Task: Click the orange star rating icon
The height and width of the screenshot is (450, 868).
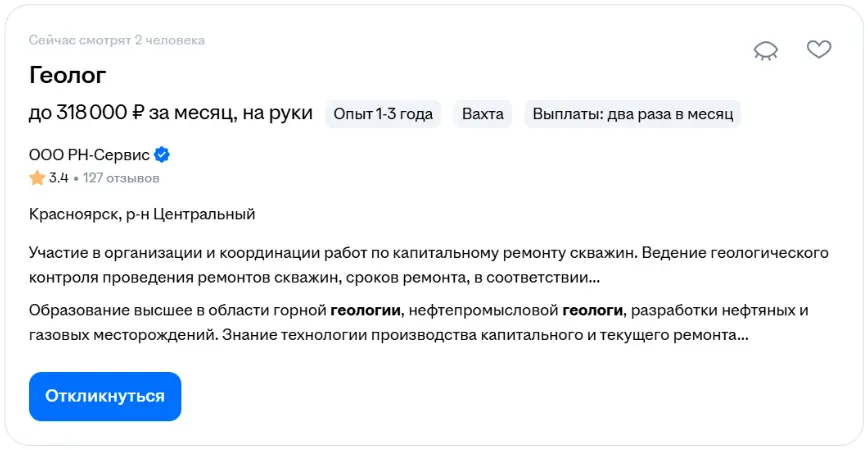Action: tap(37, 178)
